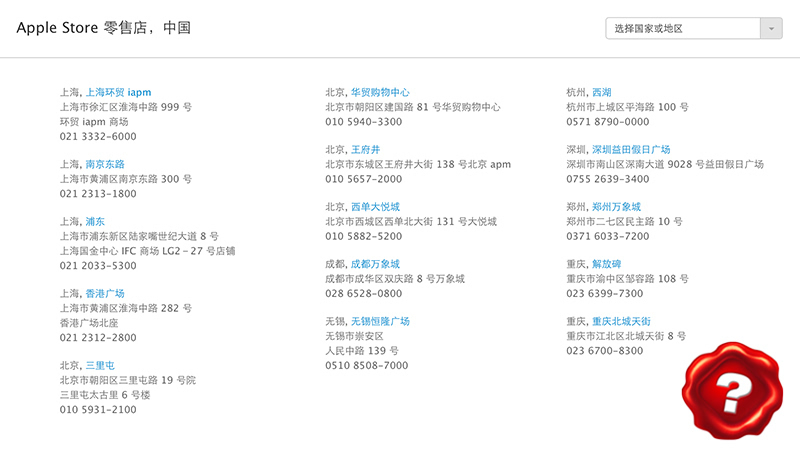Open the 华贸购物中心 store link
The height and width of the screenshot is (458, 800).
click(x=380, y=92)
